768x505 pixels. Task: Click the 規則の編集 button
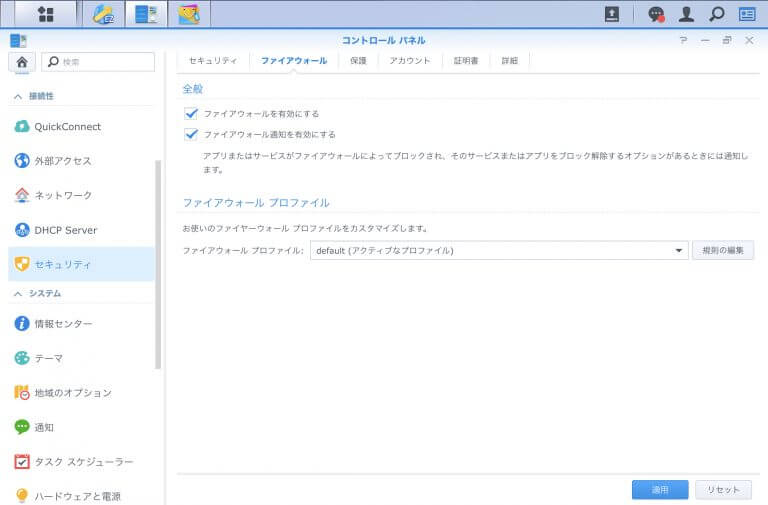[723, 250]
